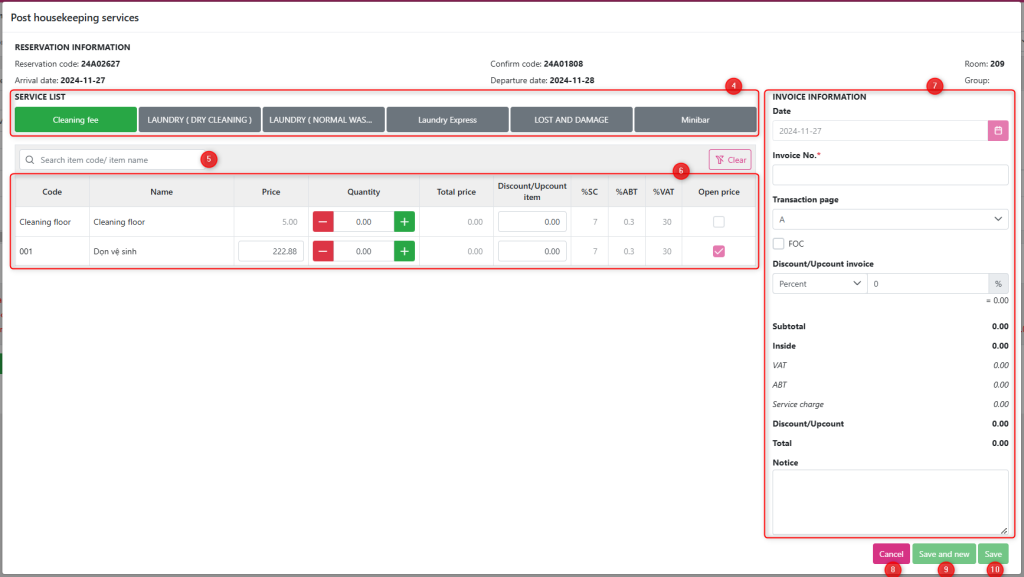The width and height of the screenshot is (1024, 577).
Task: Open the Percent discount type dropdown
Action: (x=819, y=284)
